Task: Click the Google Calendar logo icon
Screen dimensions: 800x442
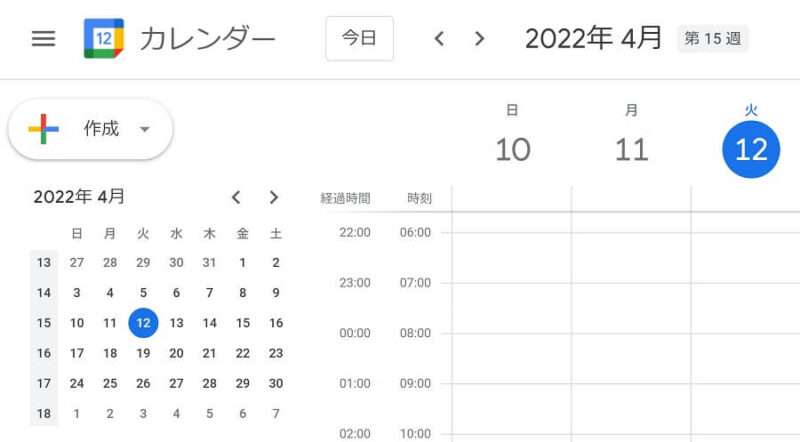Action: (104, 38)
